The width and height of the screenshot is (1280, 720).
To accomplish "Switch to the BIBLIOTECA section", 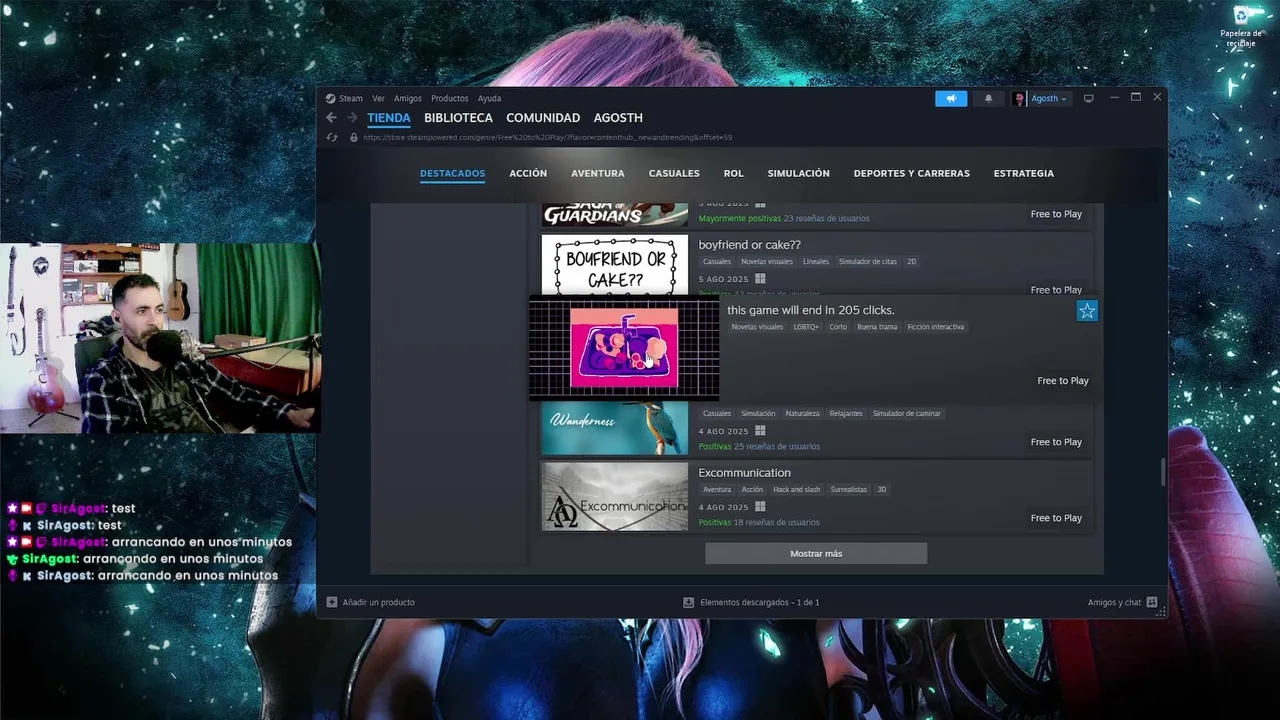I will (458, 118).
